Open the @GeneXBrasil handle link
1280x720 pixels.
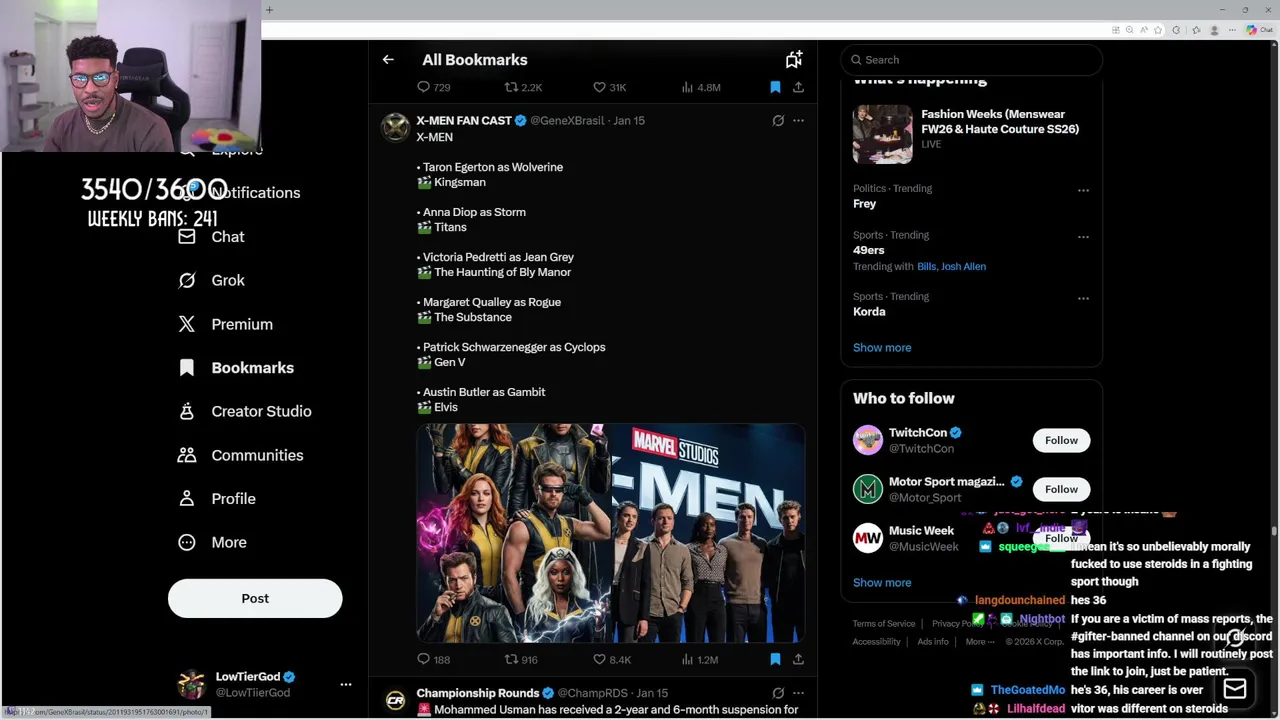(567, 121)
